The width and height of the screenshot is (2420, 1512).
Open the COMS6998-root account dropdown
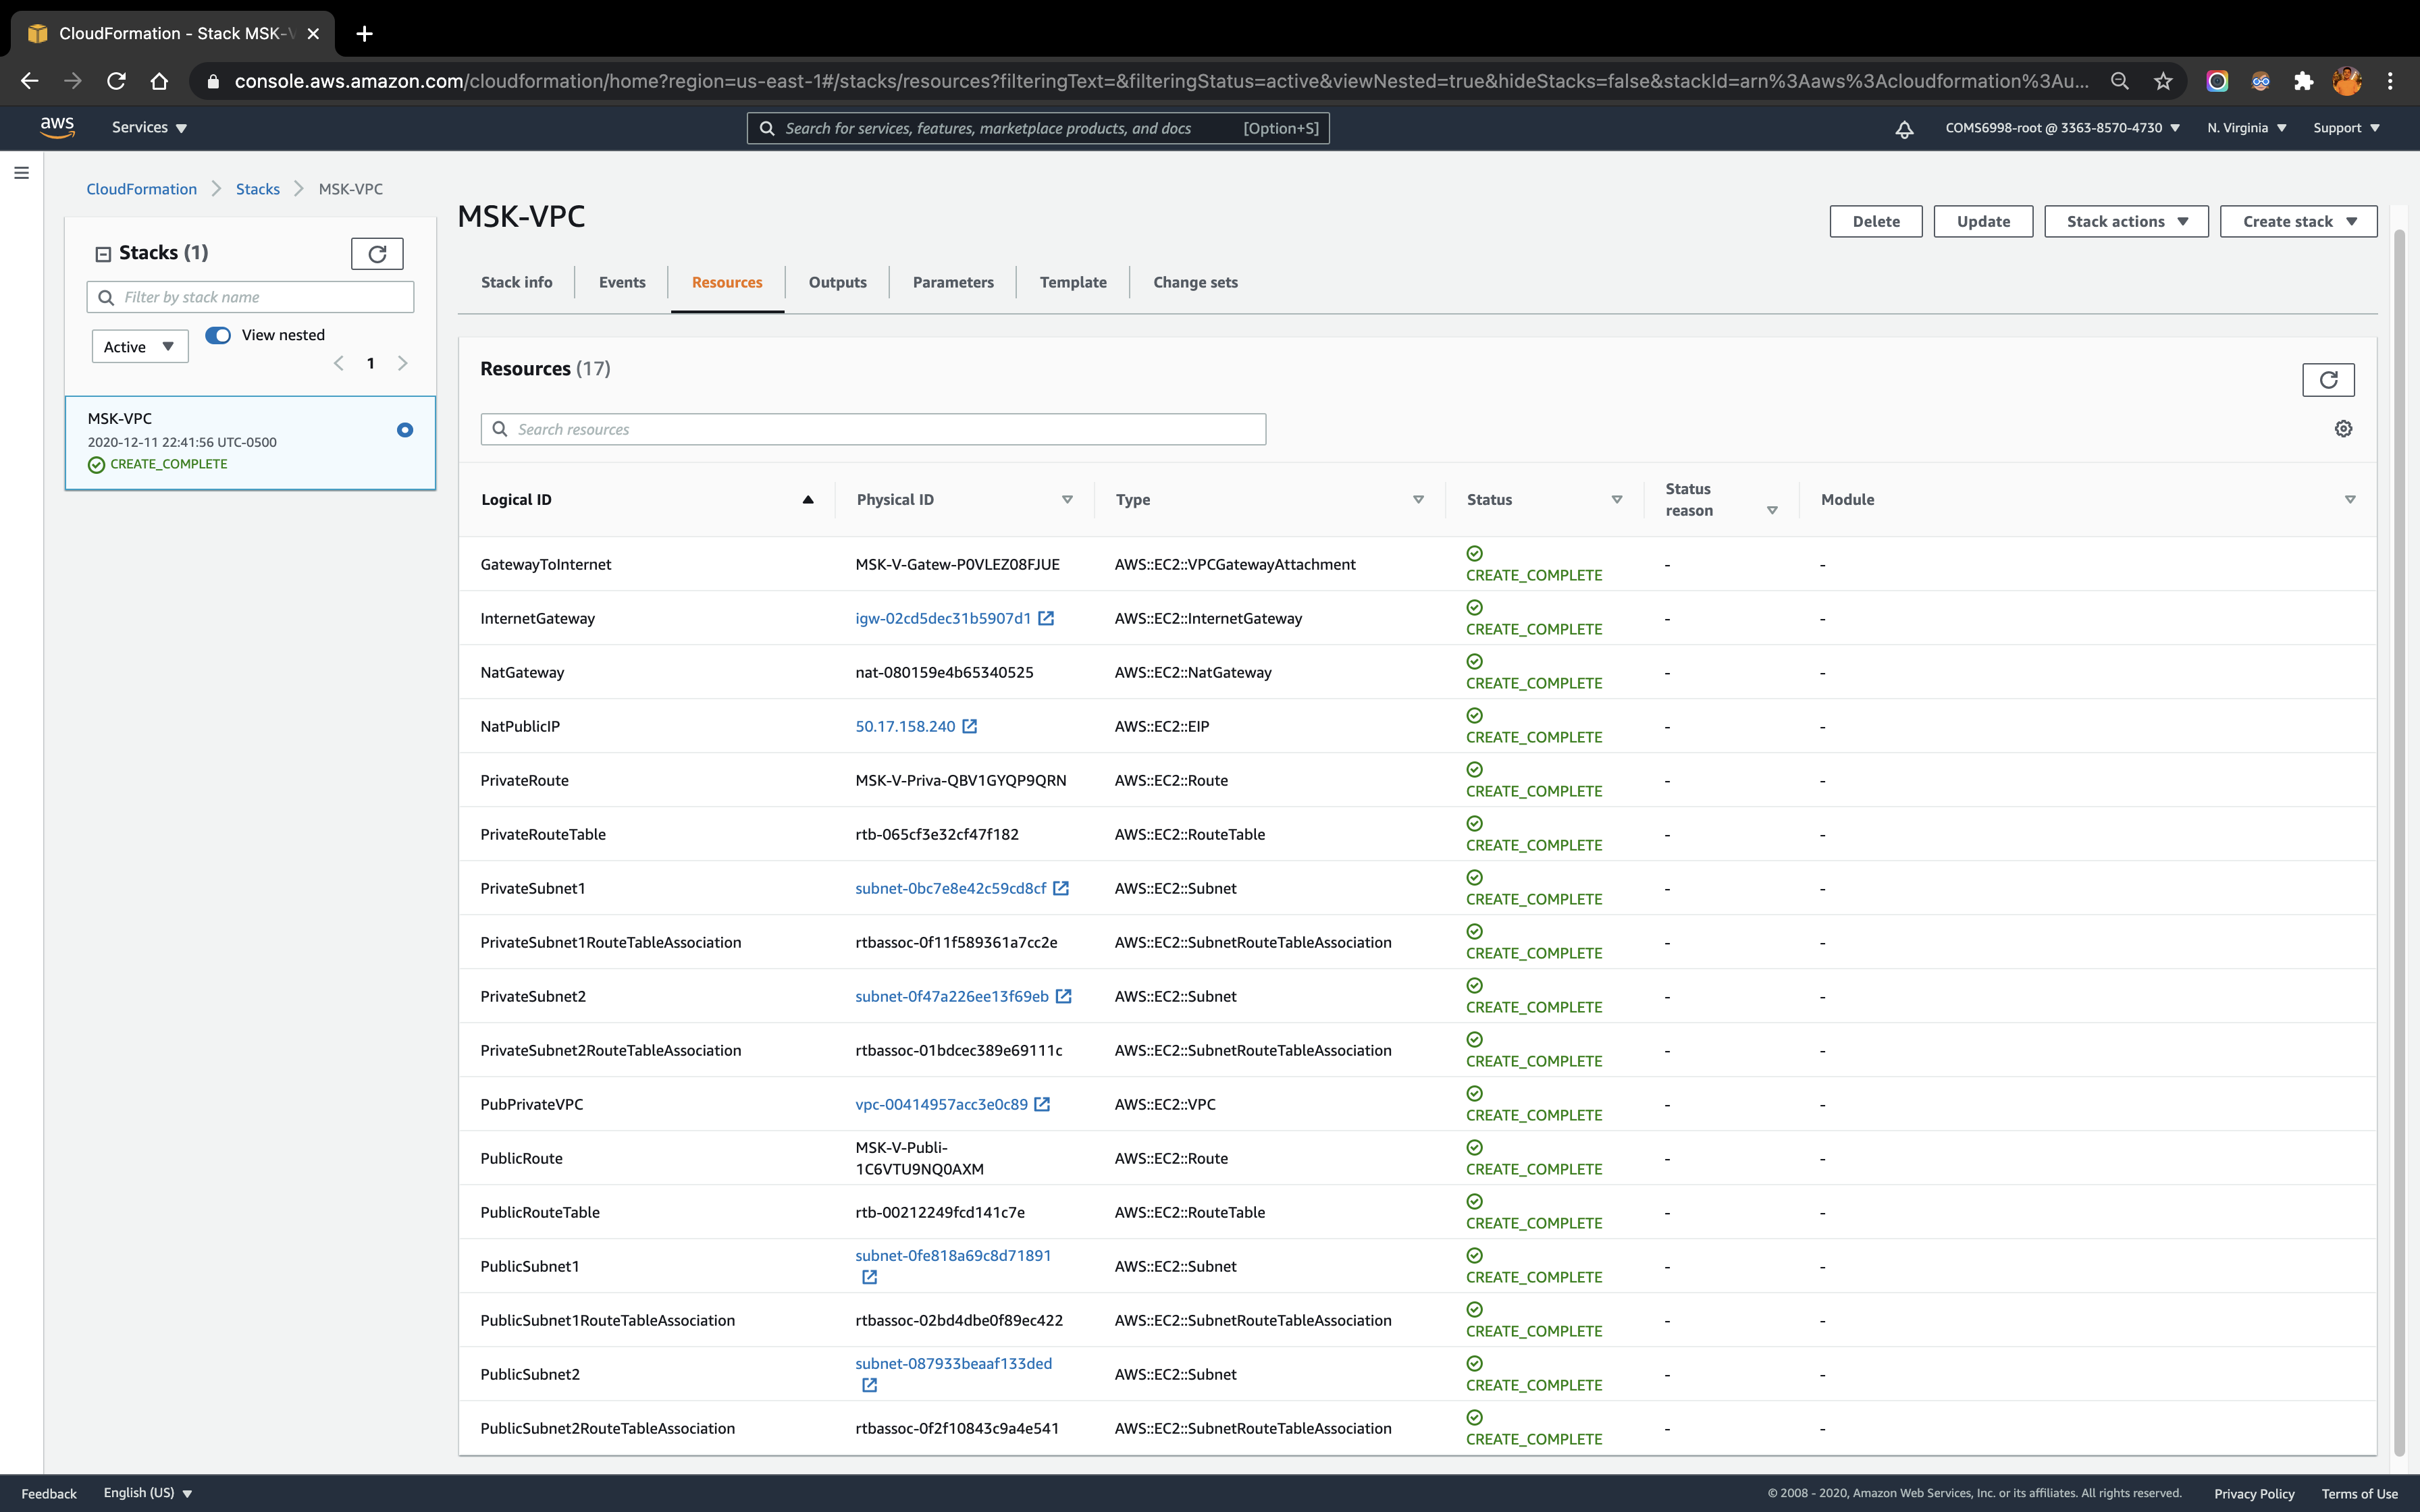click(x=2062, y=128)
